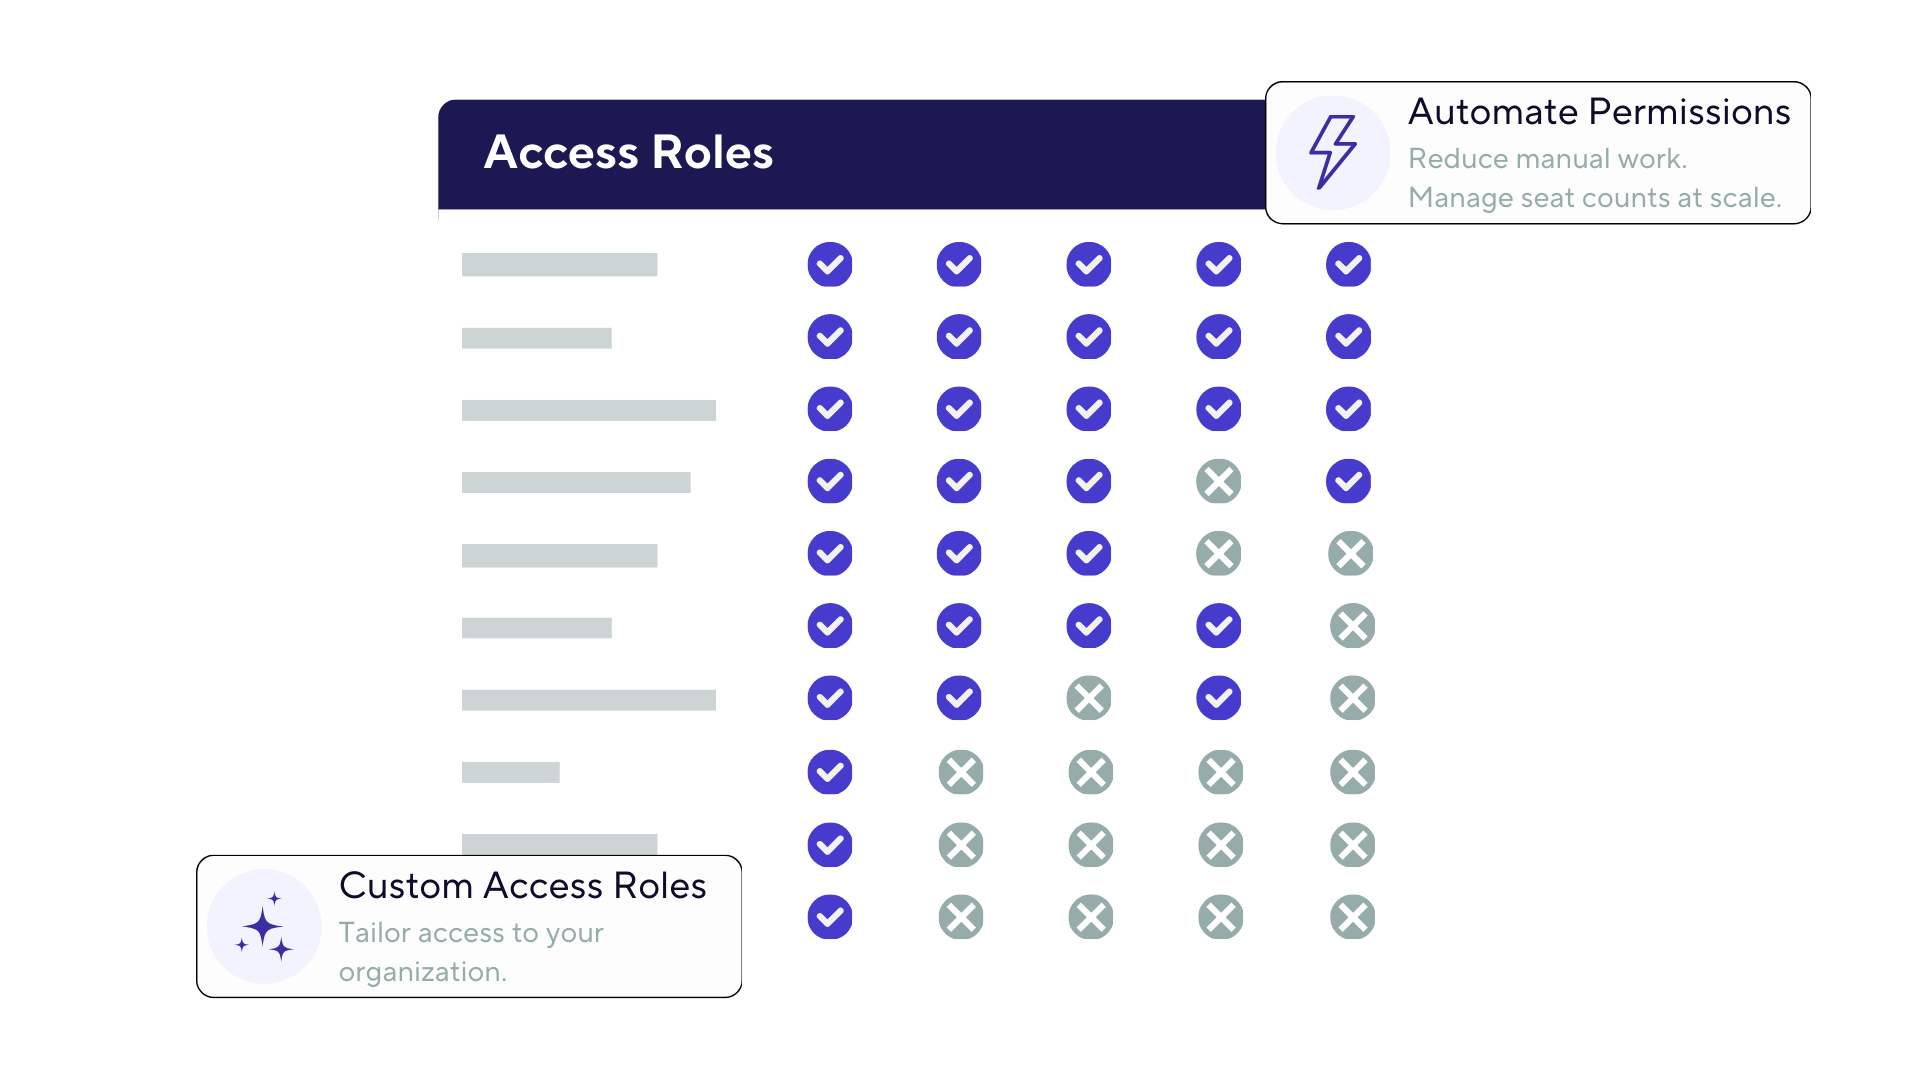Toggle the second row's middle-column checkmark
The image size is (1920, 1080).
[x=1089, y=337]
